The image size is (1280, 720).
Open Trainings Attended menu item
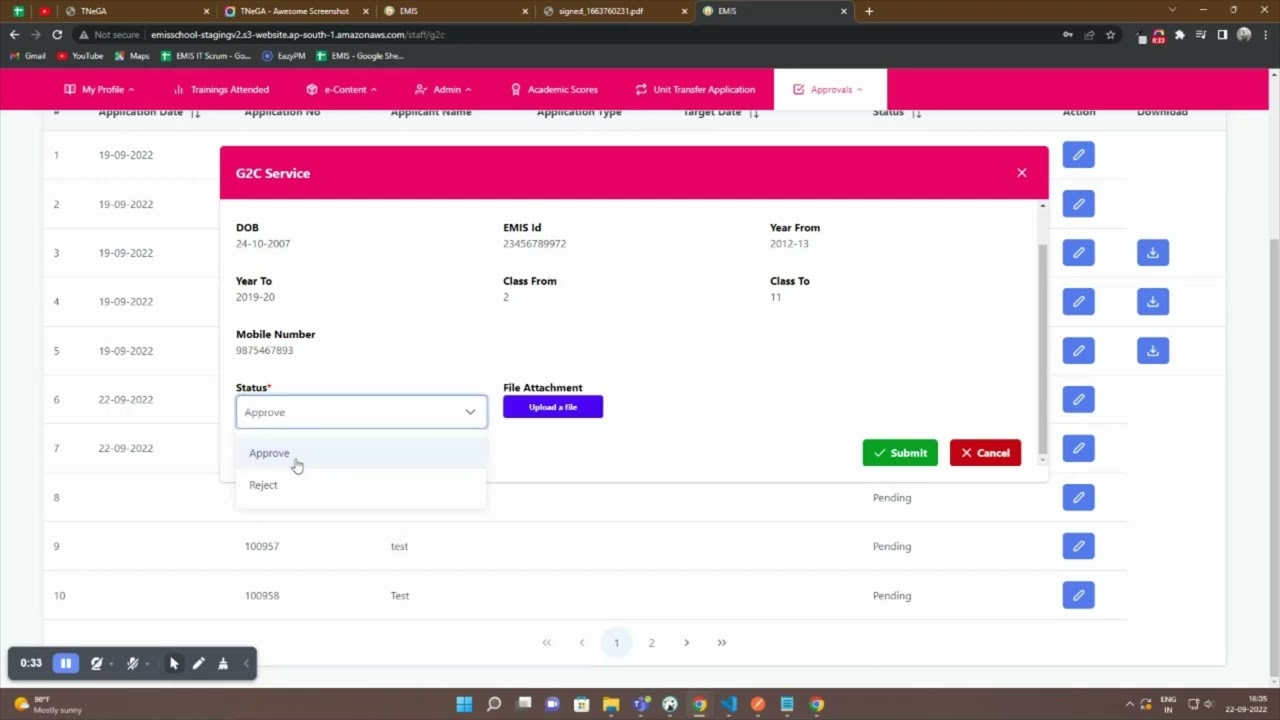coord(221,89)
